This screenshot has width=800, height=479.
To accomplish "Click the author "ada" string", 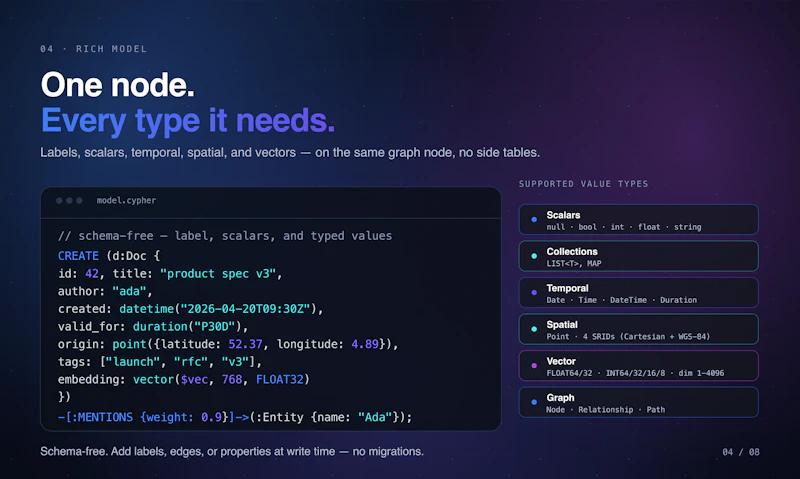I will pos(130,291).
